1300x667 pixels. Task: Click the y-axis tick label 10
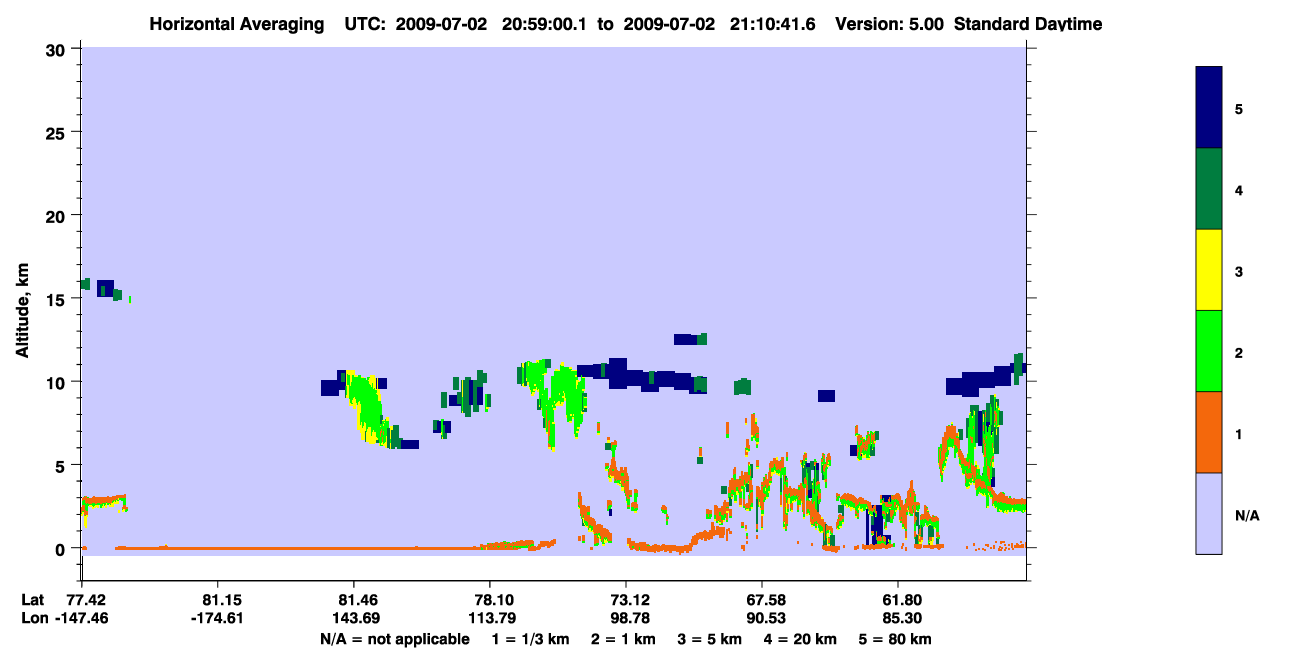58,382
